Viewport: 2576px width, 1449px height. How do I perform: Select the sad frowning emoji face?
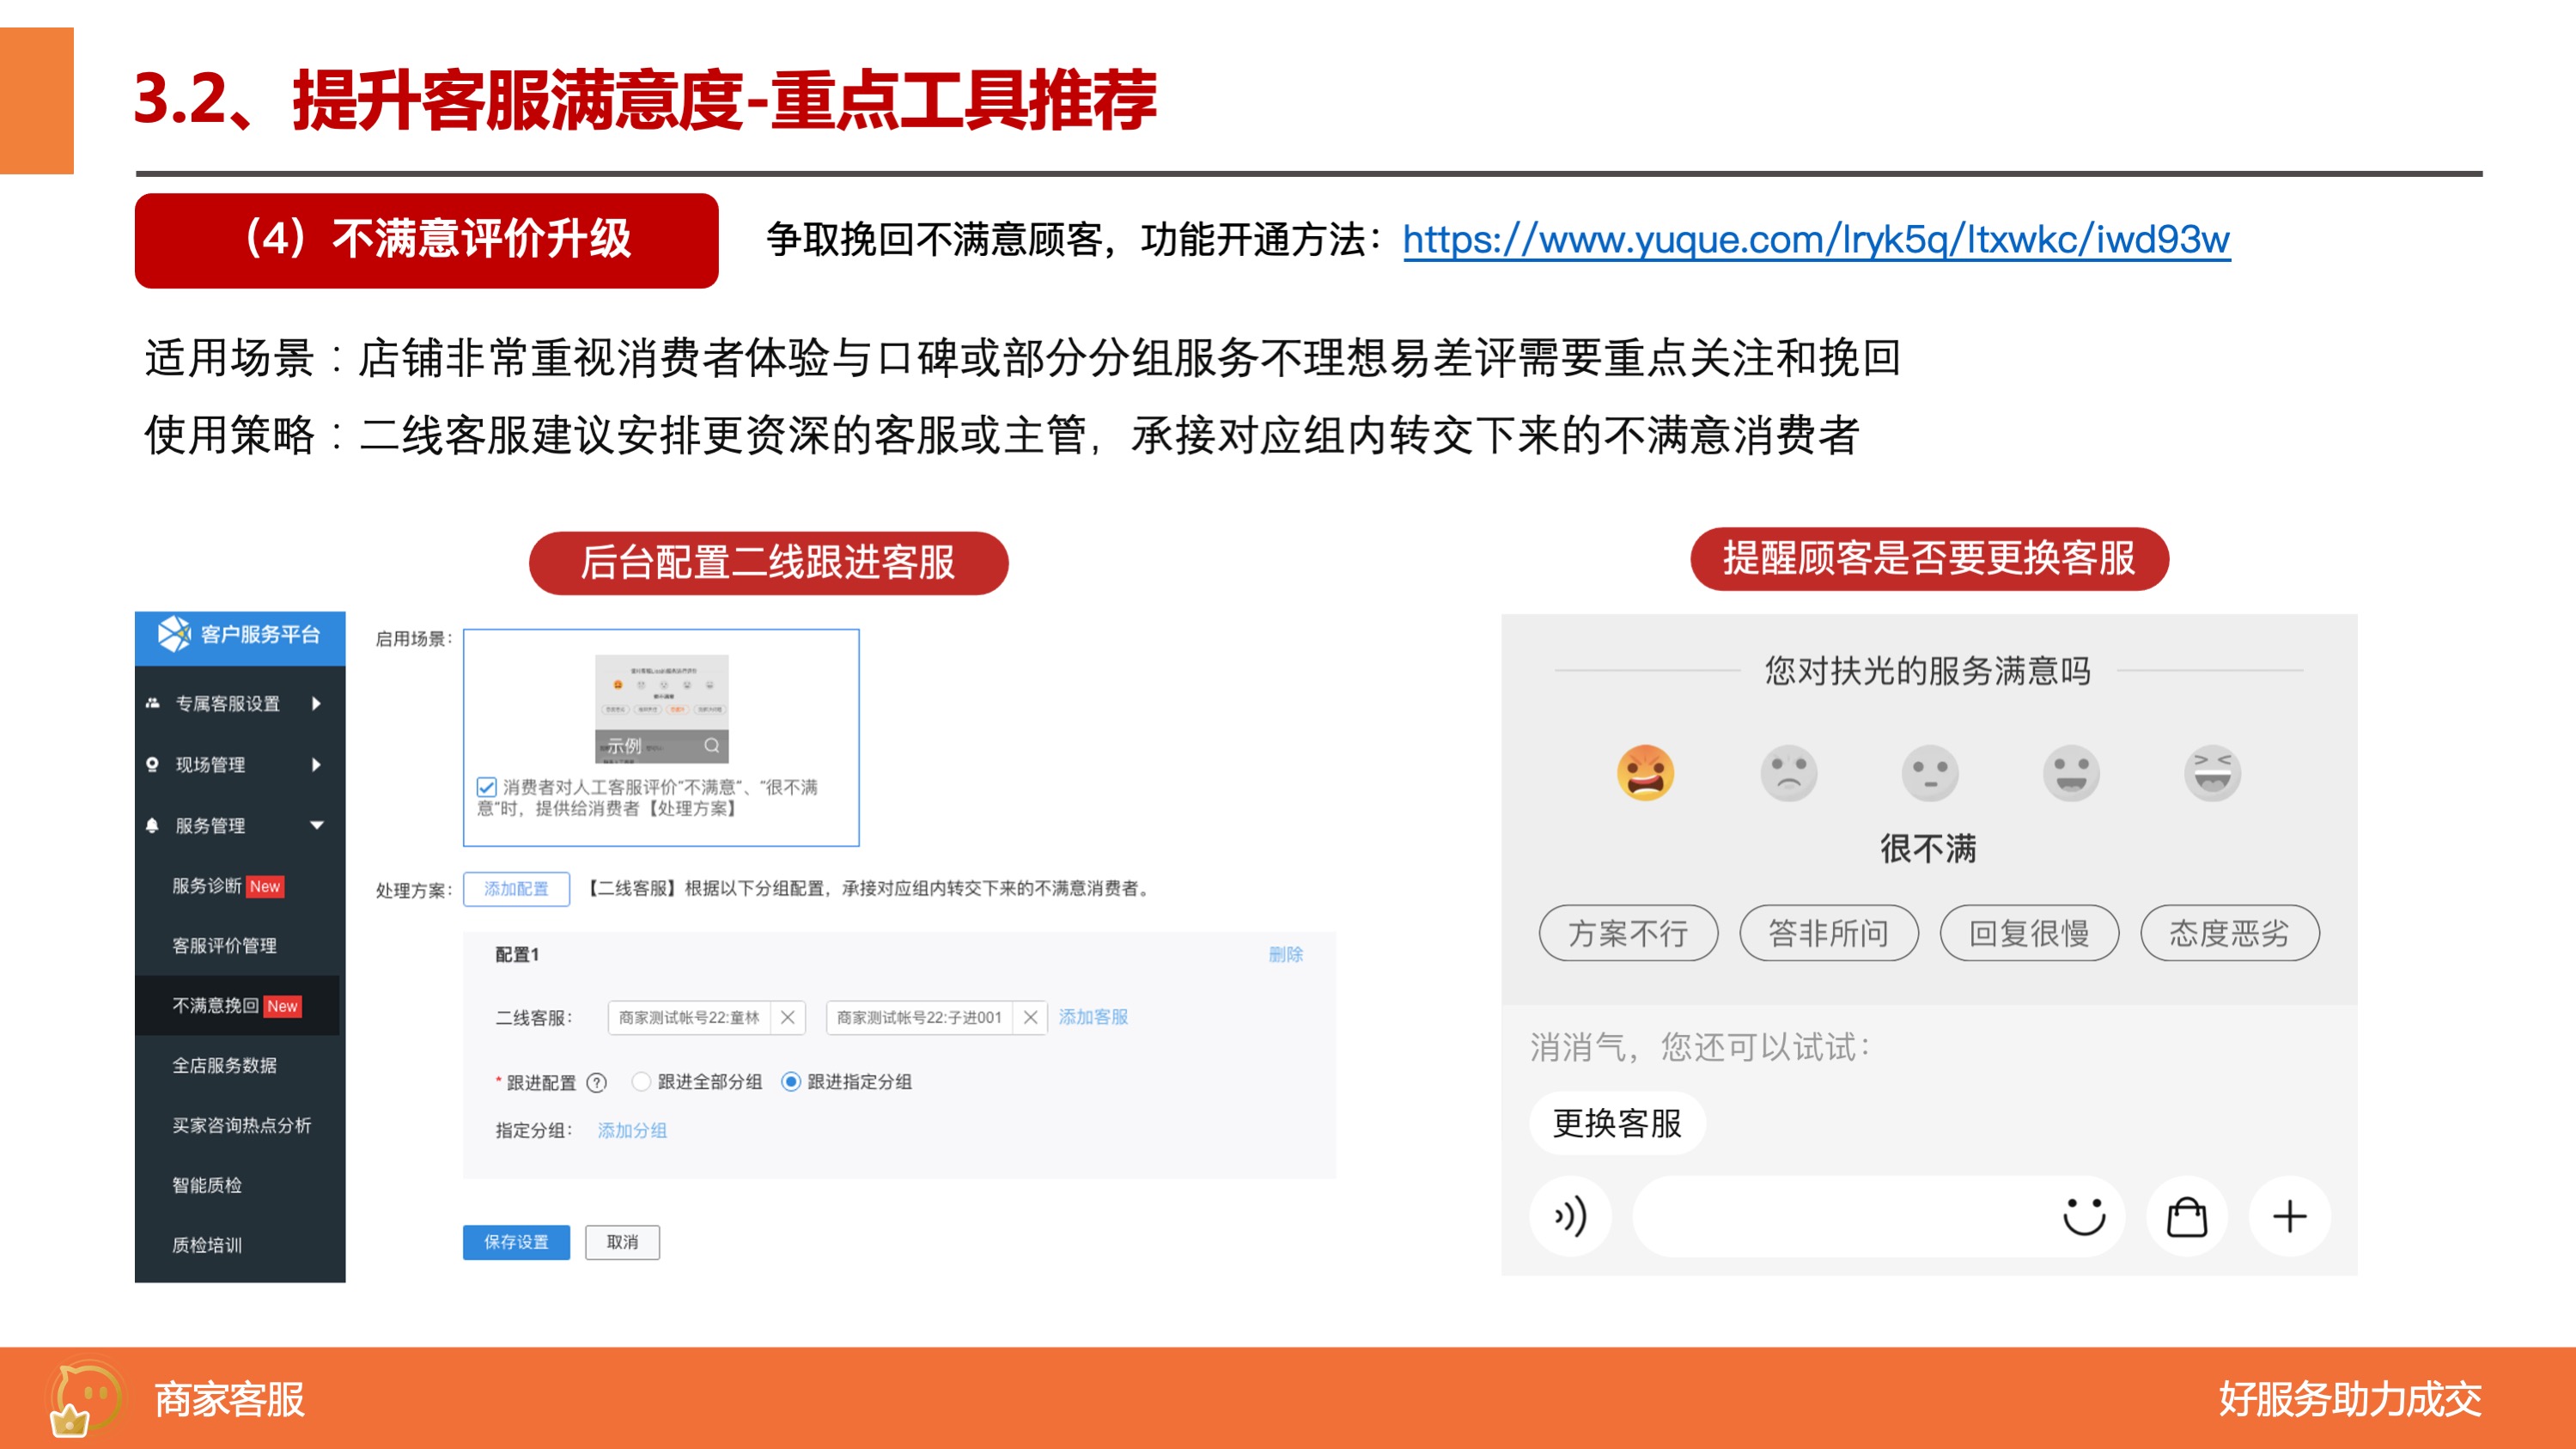1788,773
